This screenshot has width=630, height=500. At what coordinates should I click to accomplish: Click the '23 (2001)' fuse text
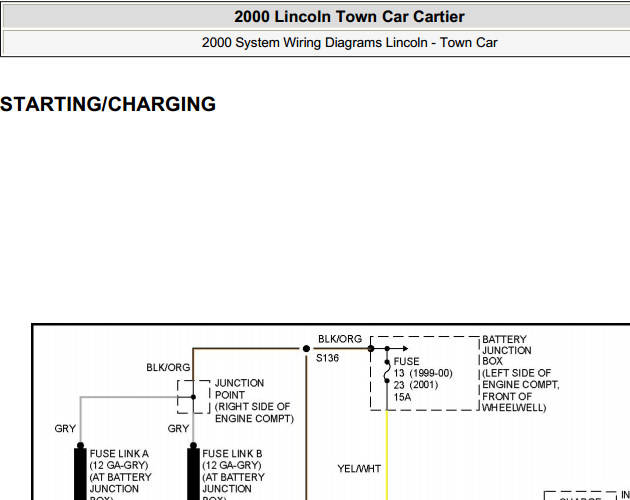[x=416, y=385]
